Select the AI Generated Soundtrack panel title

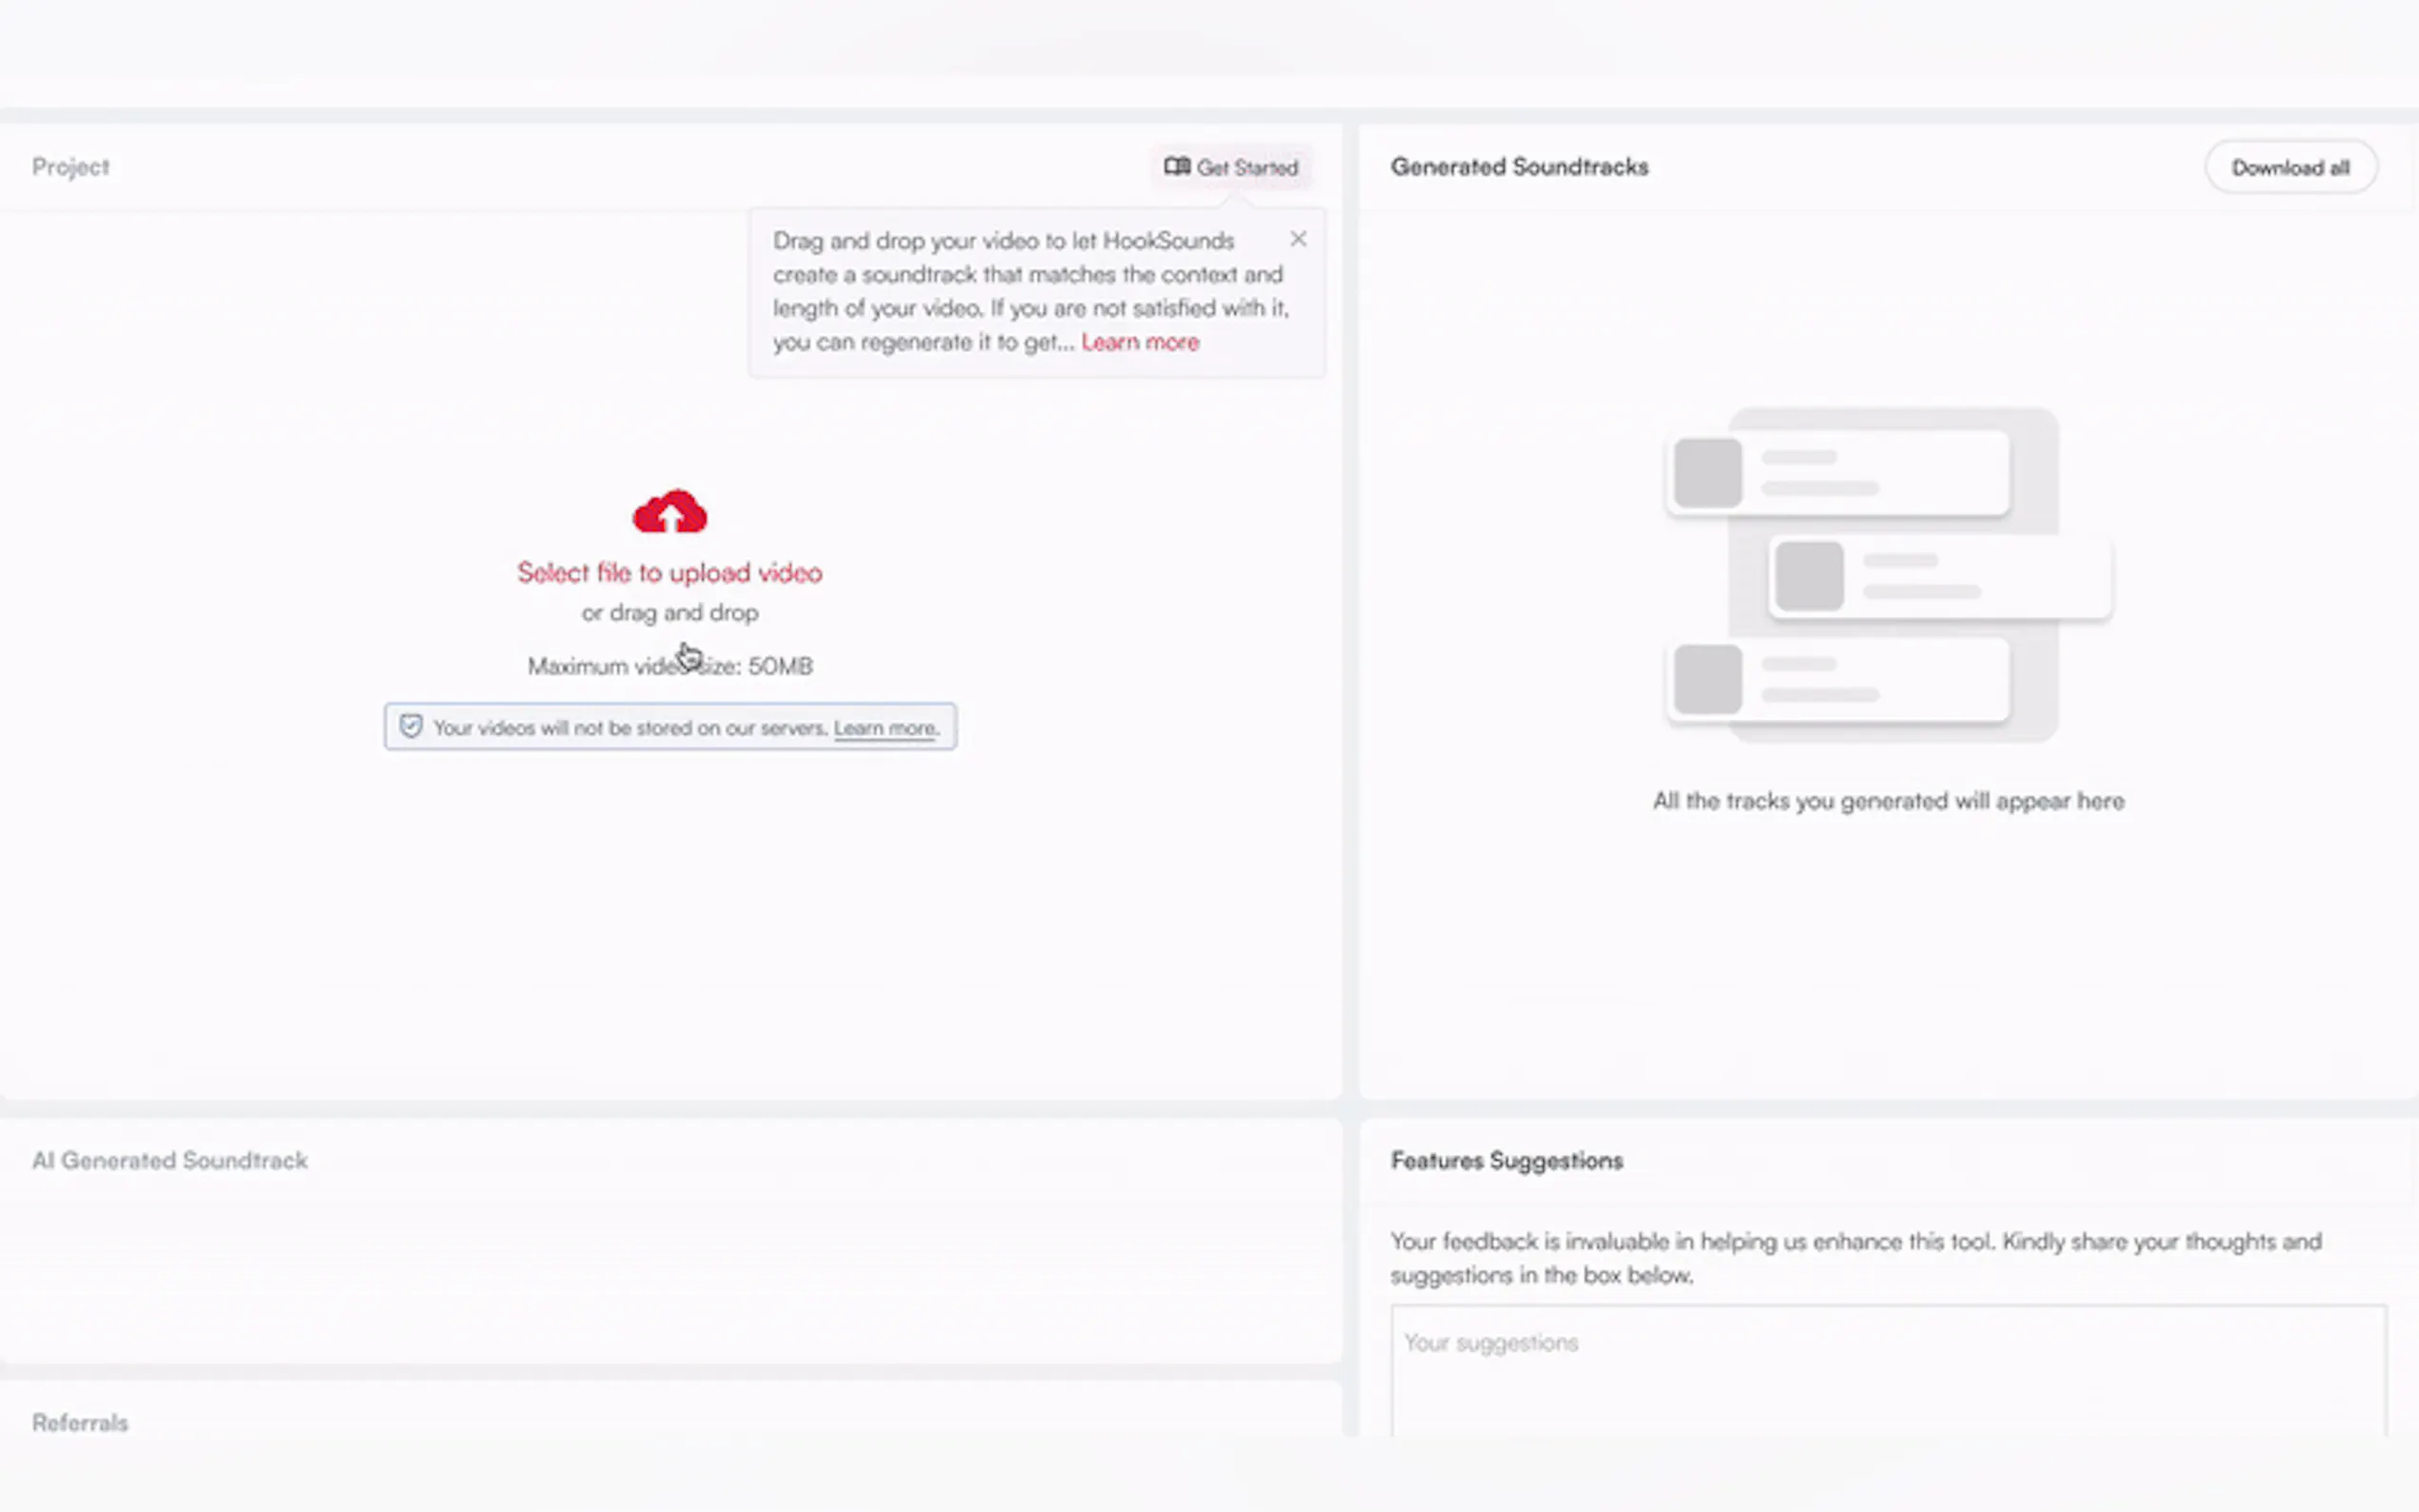(169, 1160)
